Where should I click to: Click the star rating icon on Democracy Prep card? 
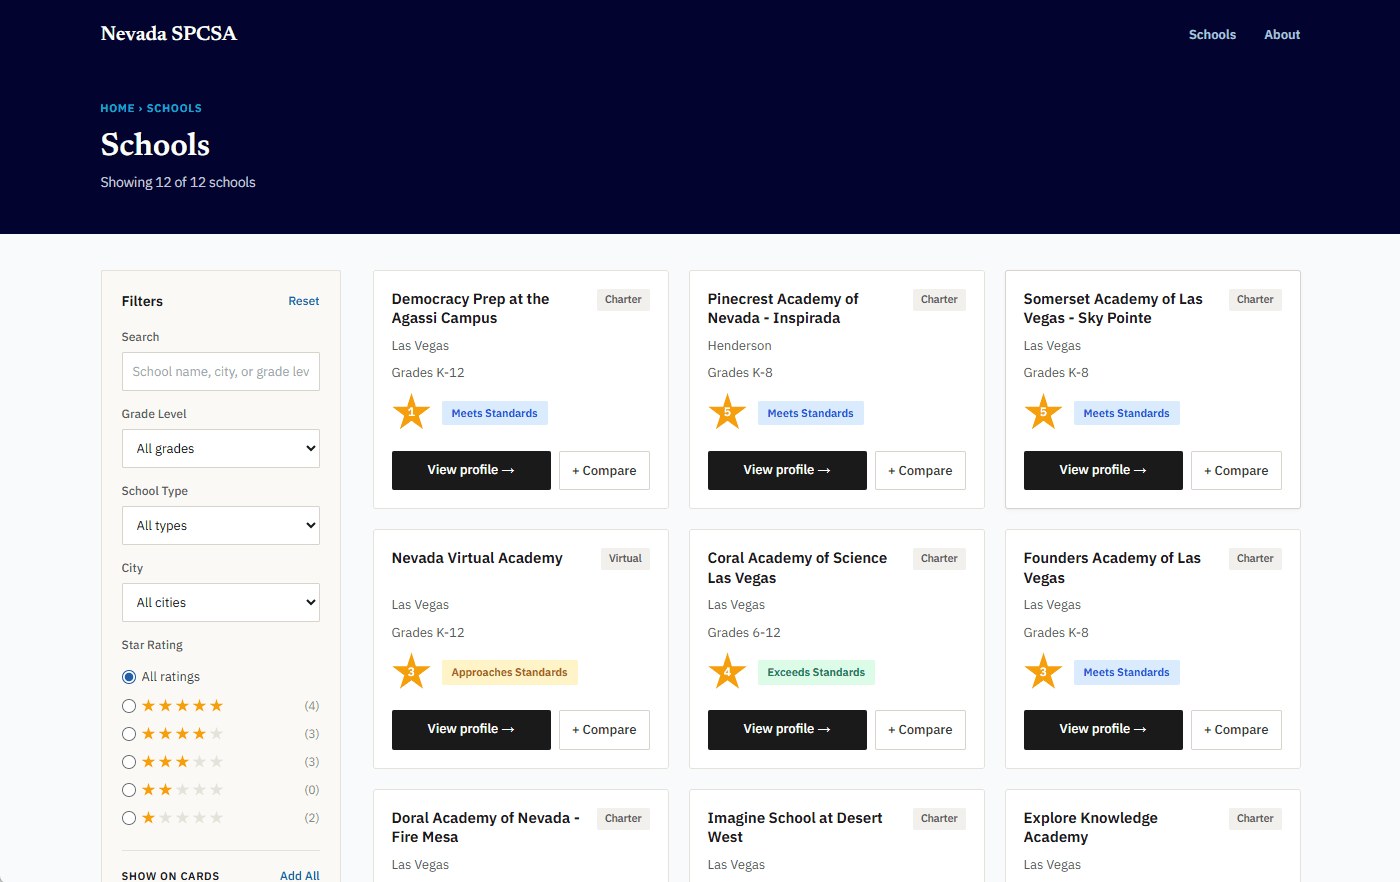[x=411, y=412]
